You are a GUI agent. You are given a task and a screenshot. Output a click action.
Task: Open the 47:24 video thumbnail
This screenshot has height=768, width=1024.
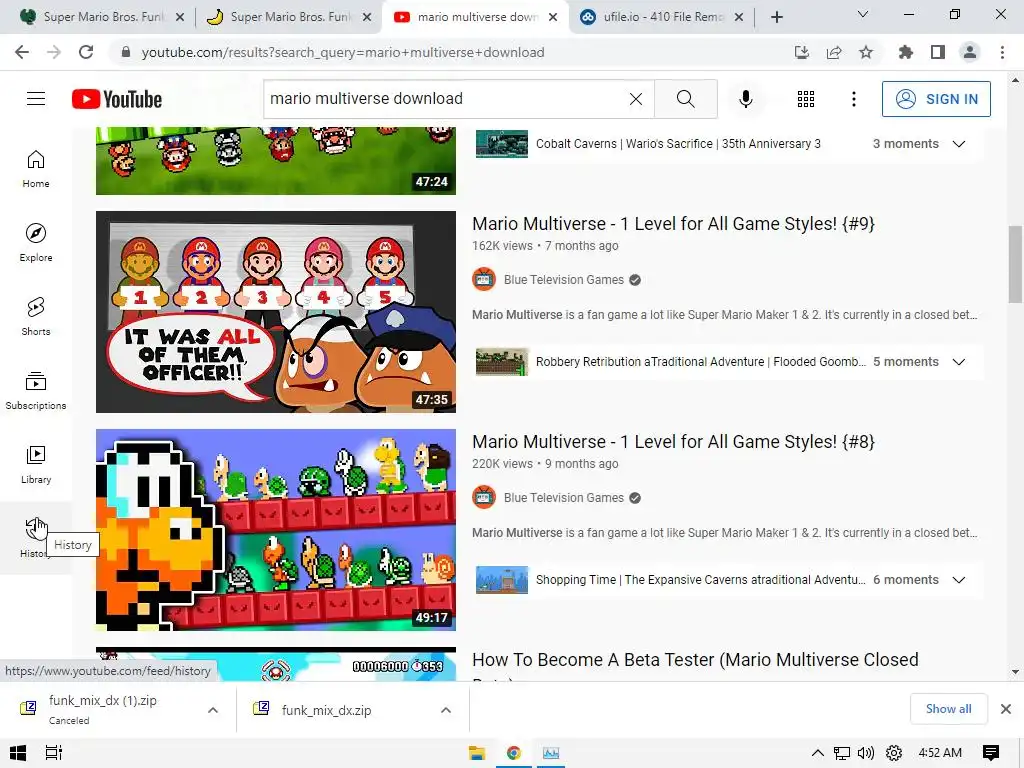tap(276, 161)
